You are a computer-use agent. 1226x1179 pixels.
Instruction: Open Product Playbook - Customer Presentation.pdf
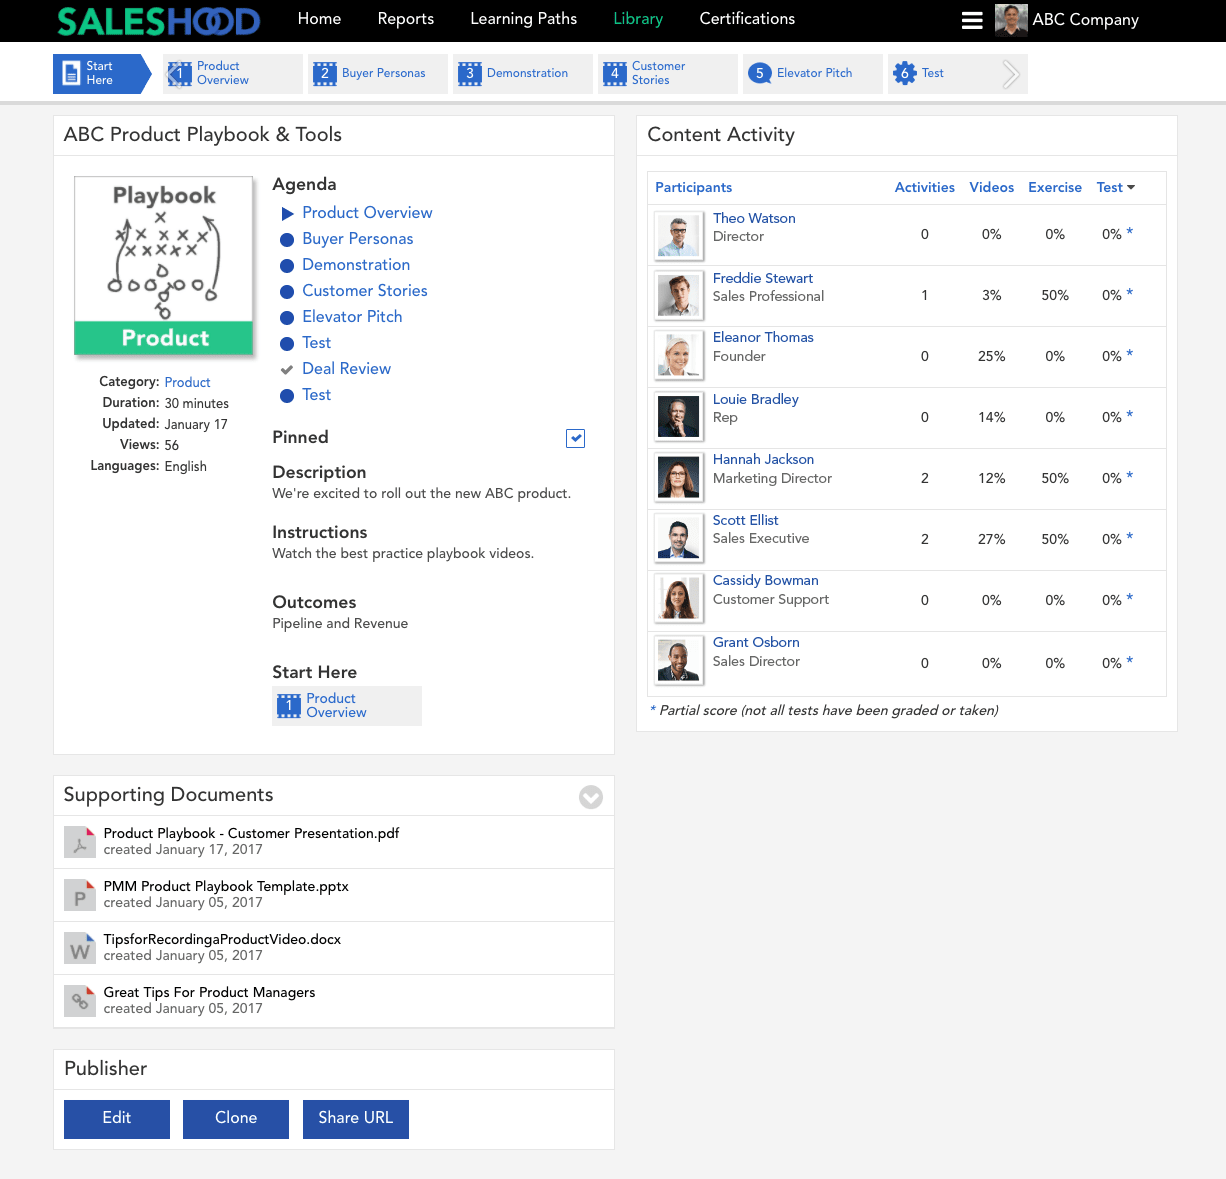(x=251, y=833)
